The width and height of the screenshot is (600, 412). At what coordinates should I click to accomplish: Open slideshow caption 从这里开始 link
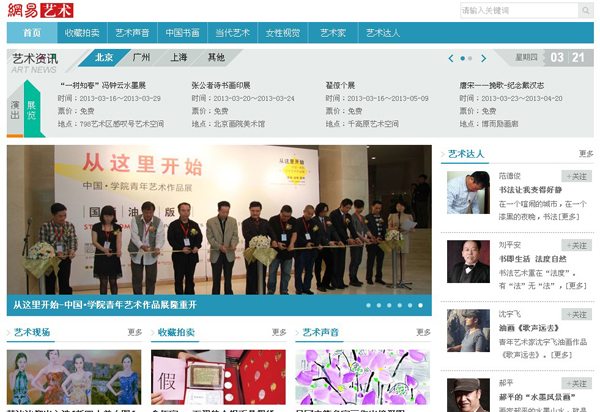click(x=105, y=305)
